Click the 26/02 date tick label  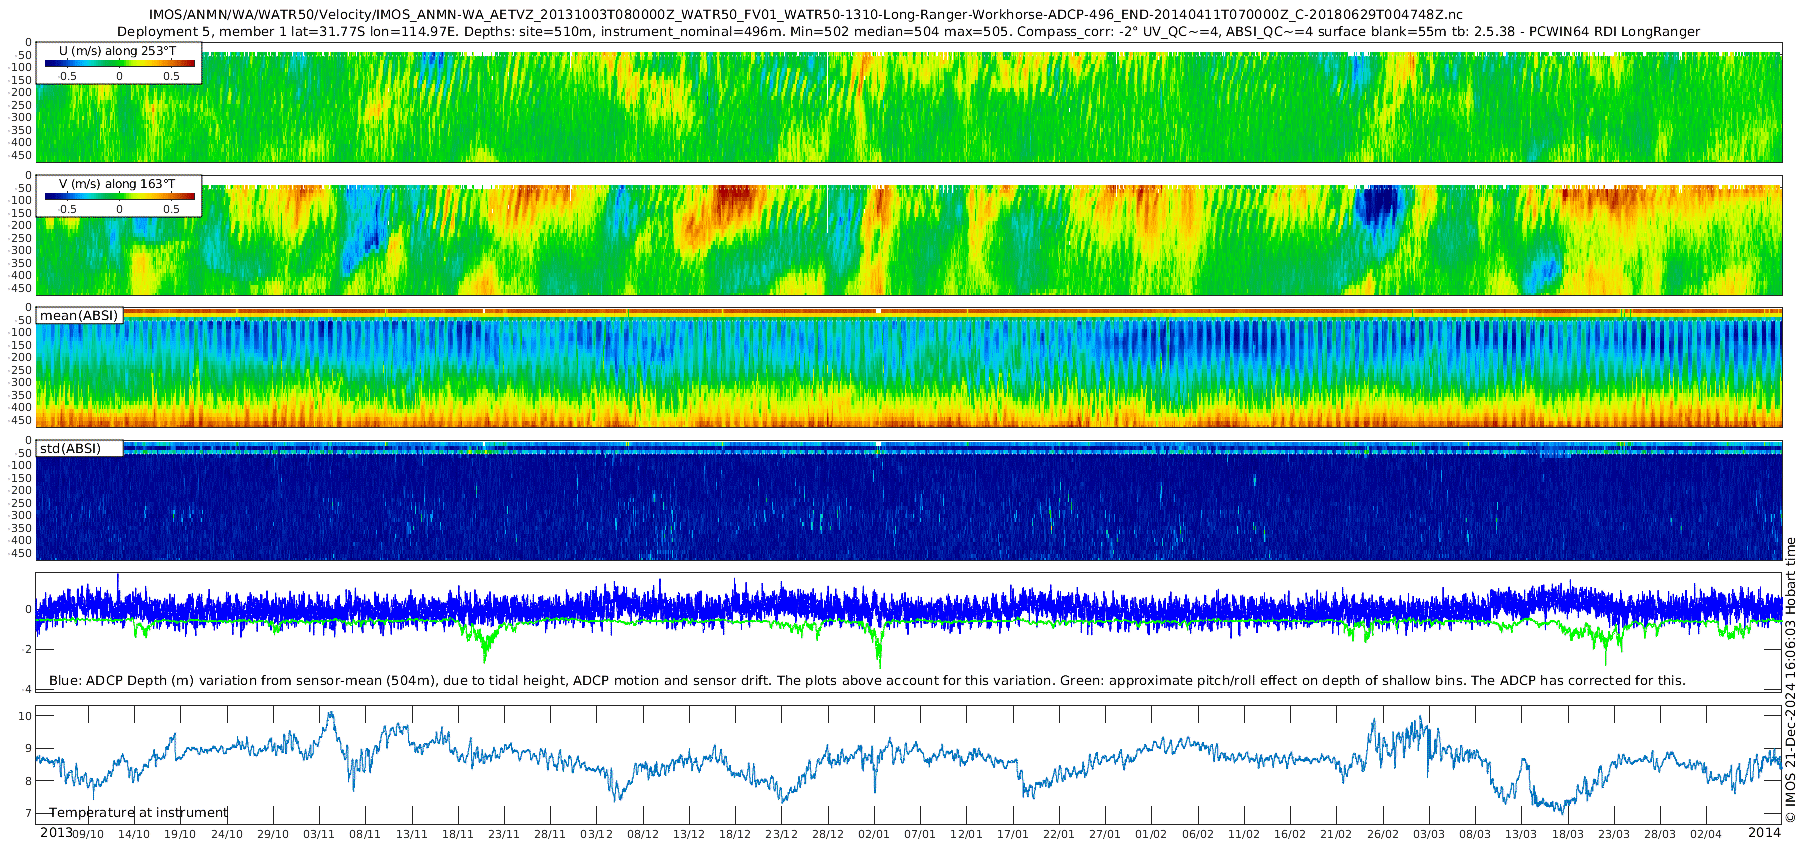[1383, 834]
